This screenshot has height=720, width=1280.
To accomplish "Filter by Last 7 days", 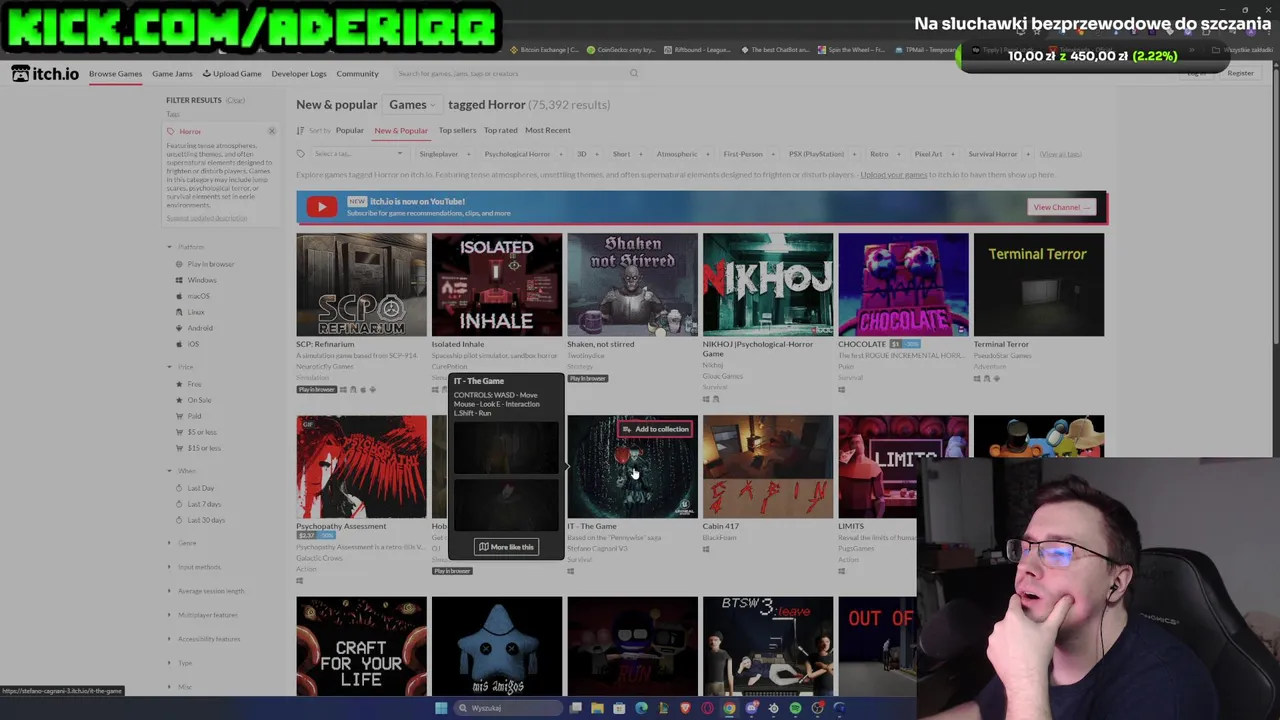I will pos(198,504).
